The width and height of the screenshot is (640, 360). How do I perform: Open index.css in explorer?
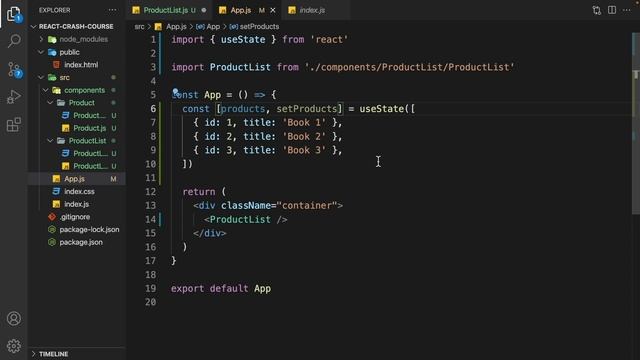[x=76, y=191]
